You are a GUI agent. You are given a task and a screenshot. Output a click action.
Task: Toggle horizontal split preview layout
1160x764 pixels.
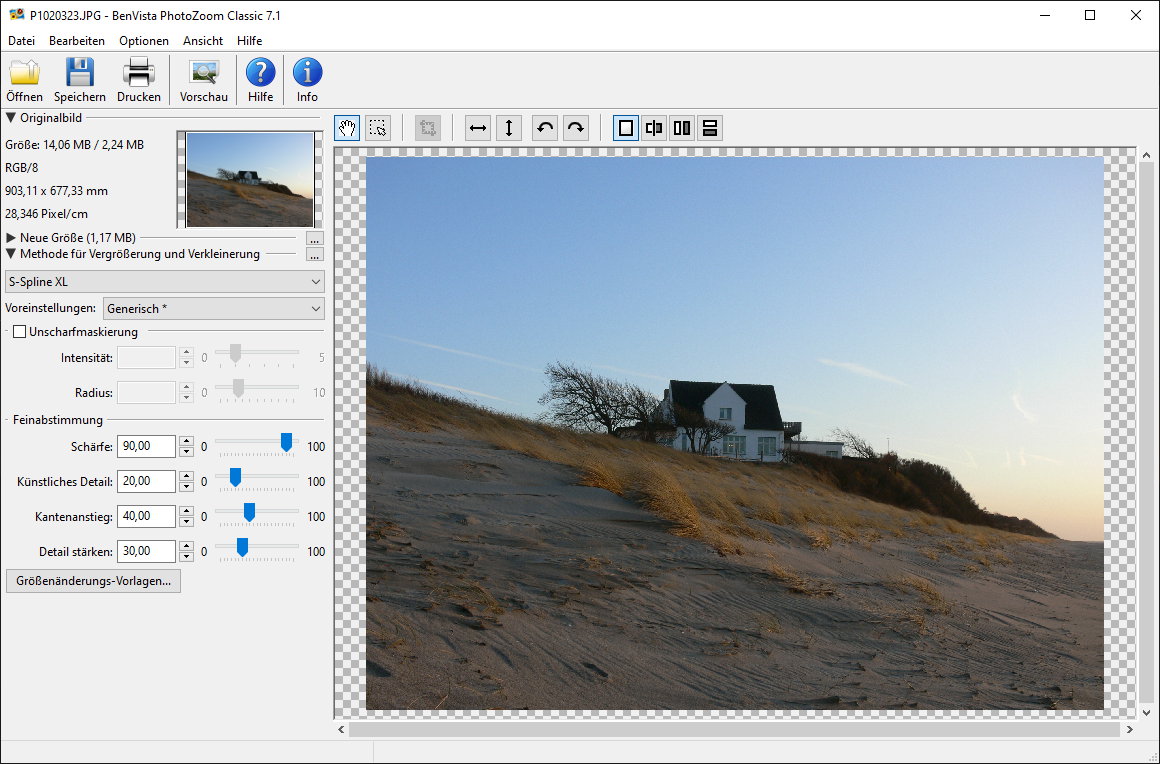pyautogui.click(x=710, y=128)
